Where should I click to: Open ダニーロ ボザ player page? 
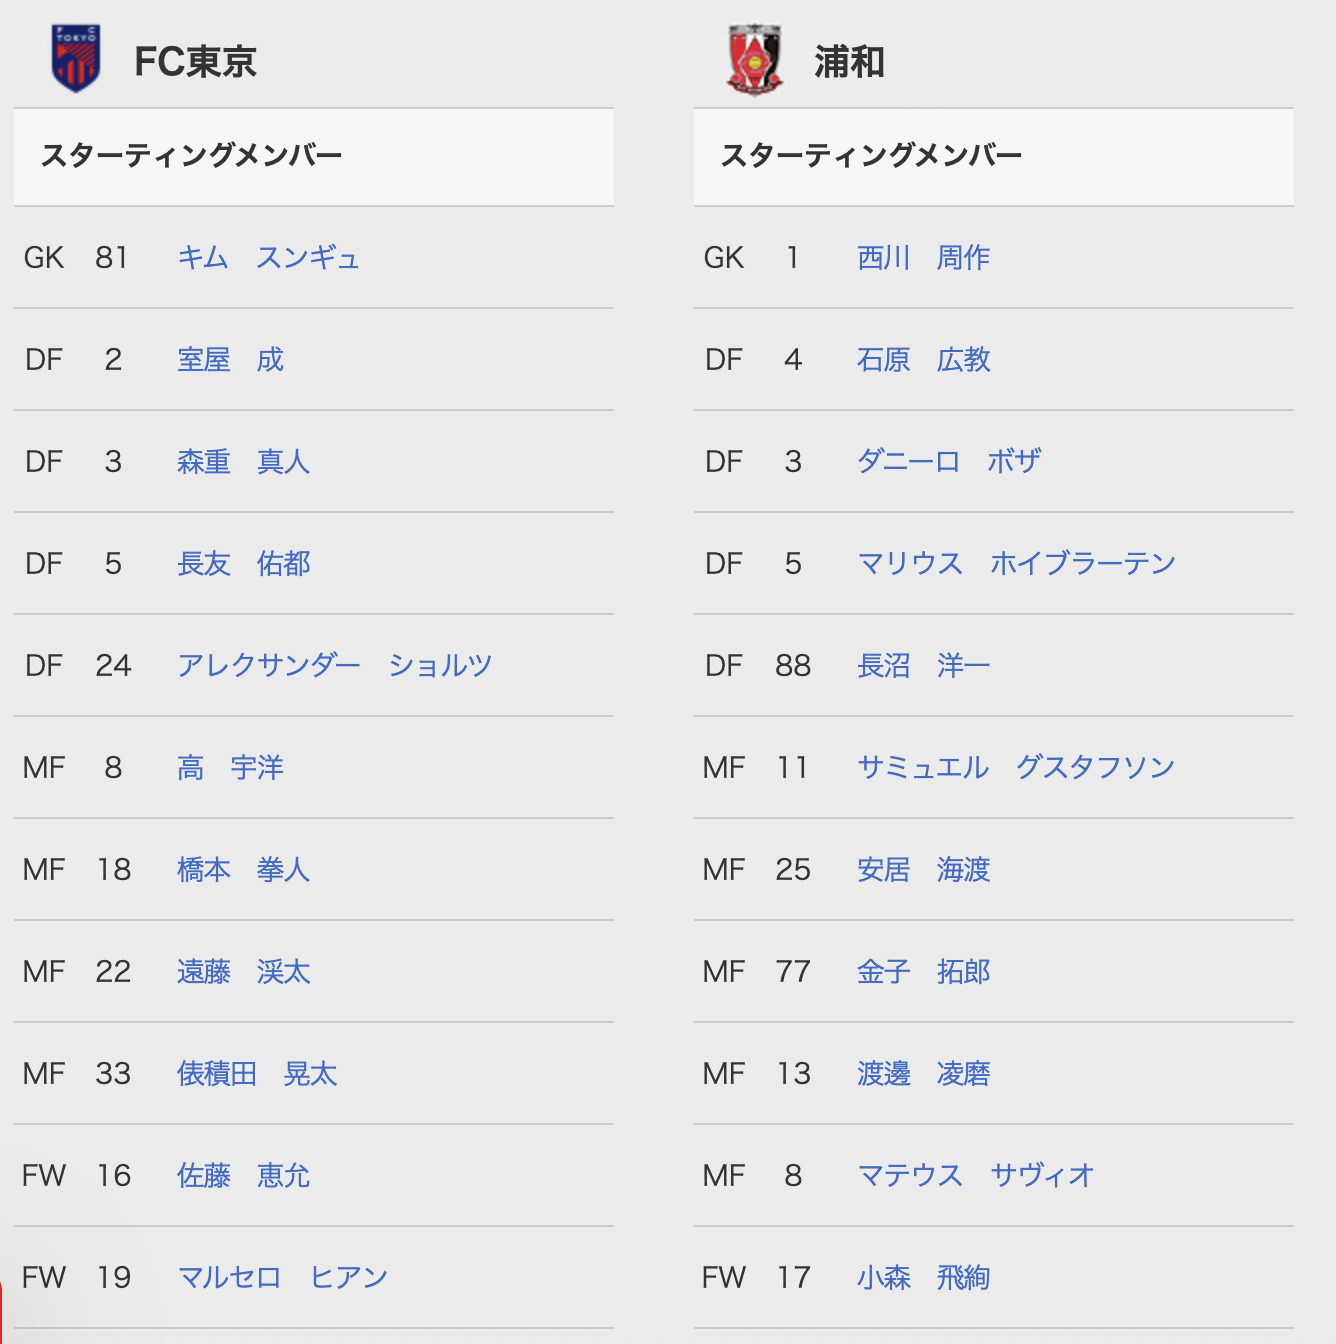[950, 462]
